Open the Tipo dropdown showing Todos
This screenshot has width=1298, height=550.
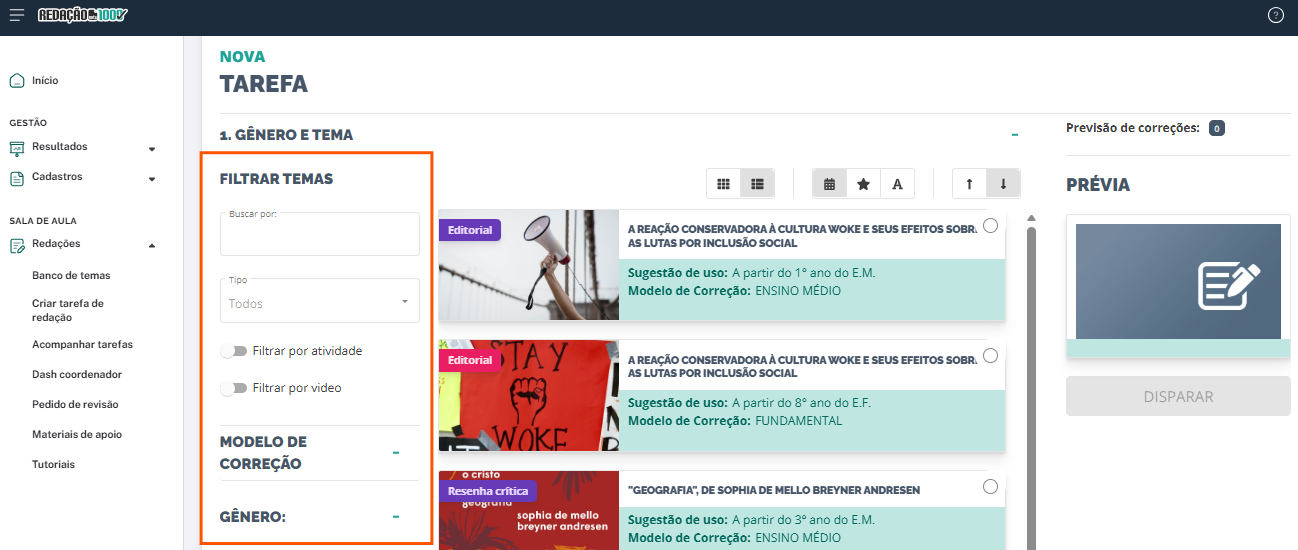(x=320, y=300)
